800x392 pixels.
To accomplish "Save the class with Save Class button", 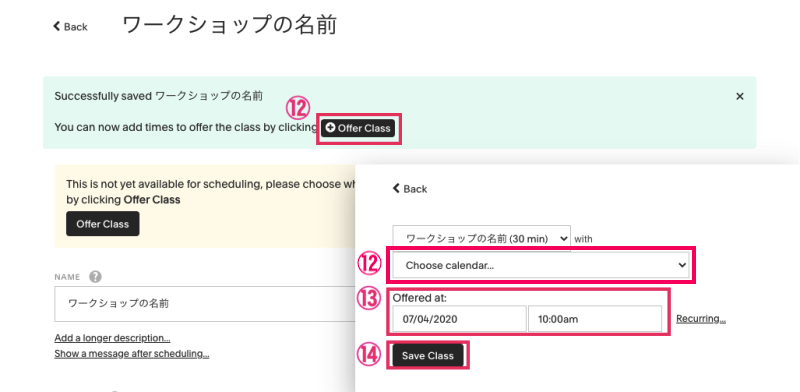I will tap(428, 356).
